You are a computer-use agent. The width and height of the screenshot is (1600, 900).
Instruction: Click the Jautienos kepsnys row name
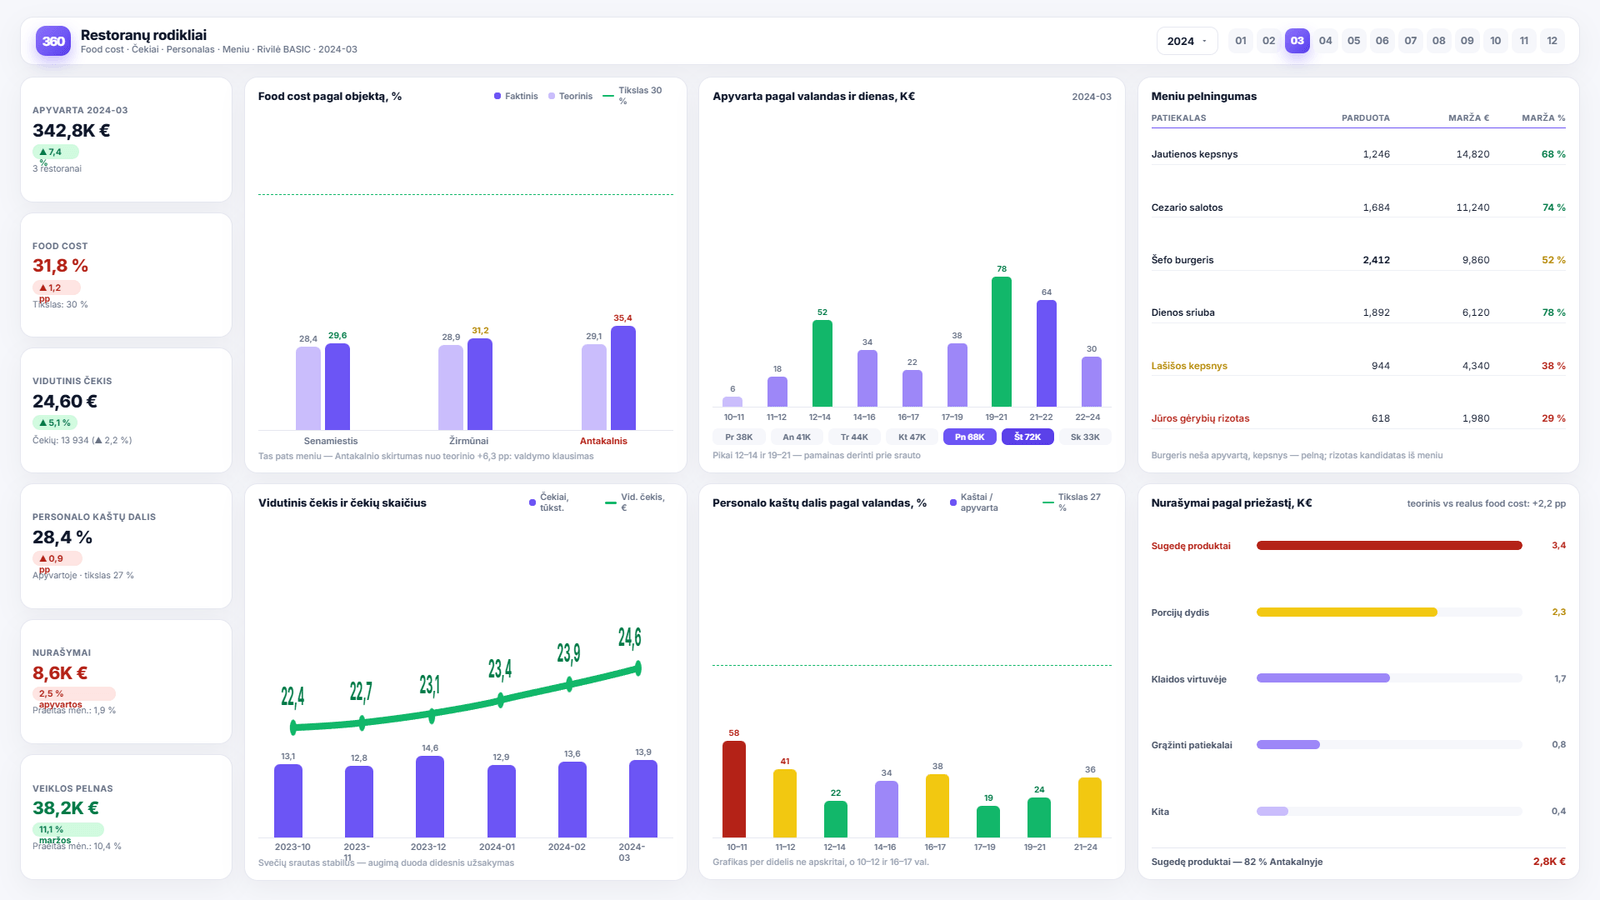pyautogui.click(x=1195, y=154)
